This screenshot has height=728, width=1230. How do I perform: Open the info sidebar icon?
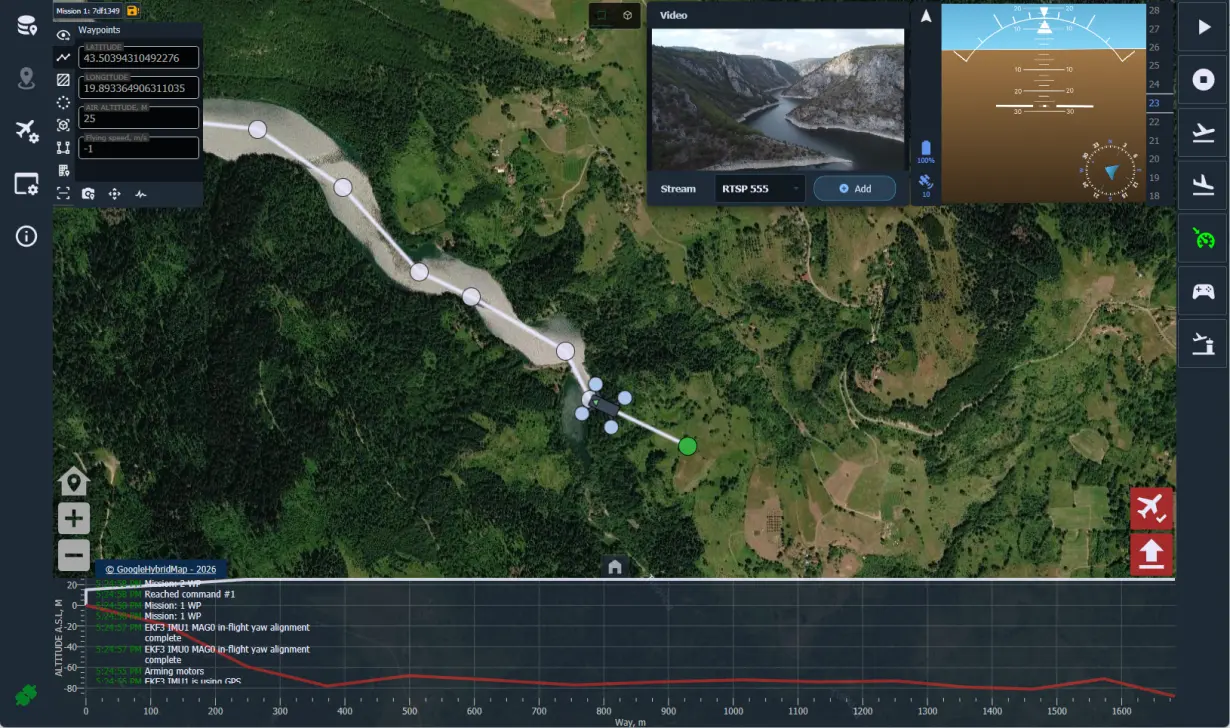point(26,236)
